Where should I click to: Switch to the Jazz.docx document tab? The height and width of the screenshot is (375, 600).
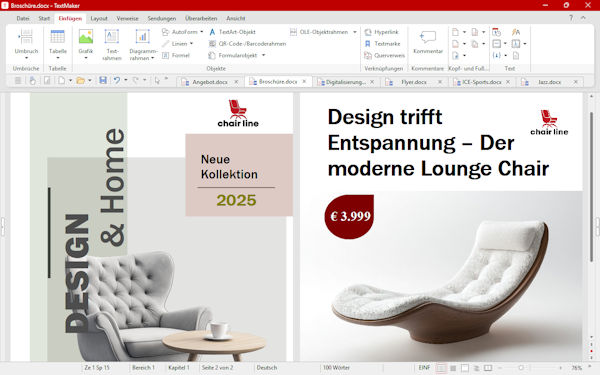click(549, 82)
